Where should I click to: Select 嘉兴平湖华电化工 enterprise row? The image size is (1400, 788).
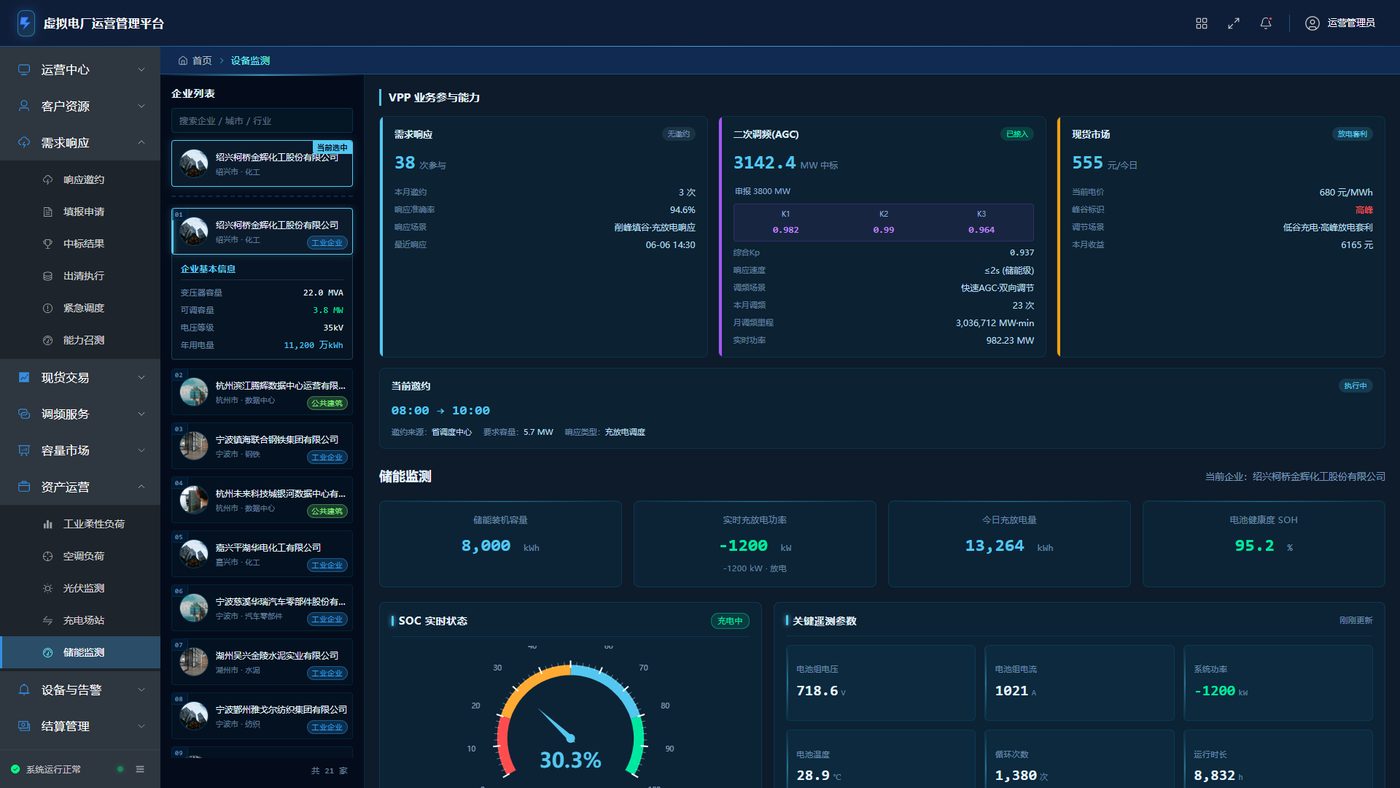262,555
